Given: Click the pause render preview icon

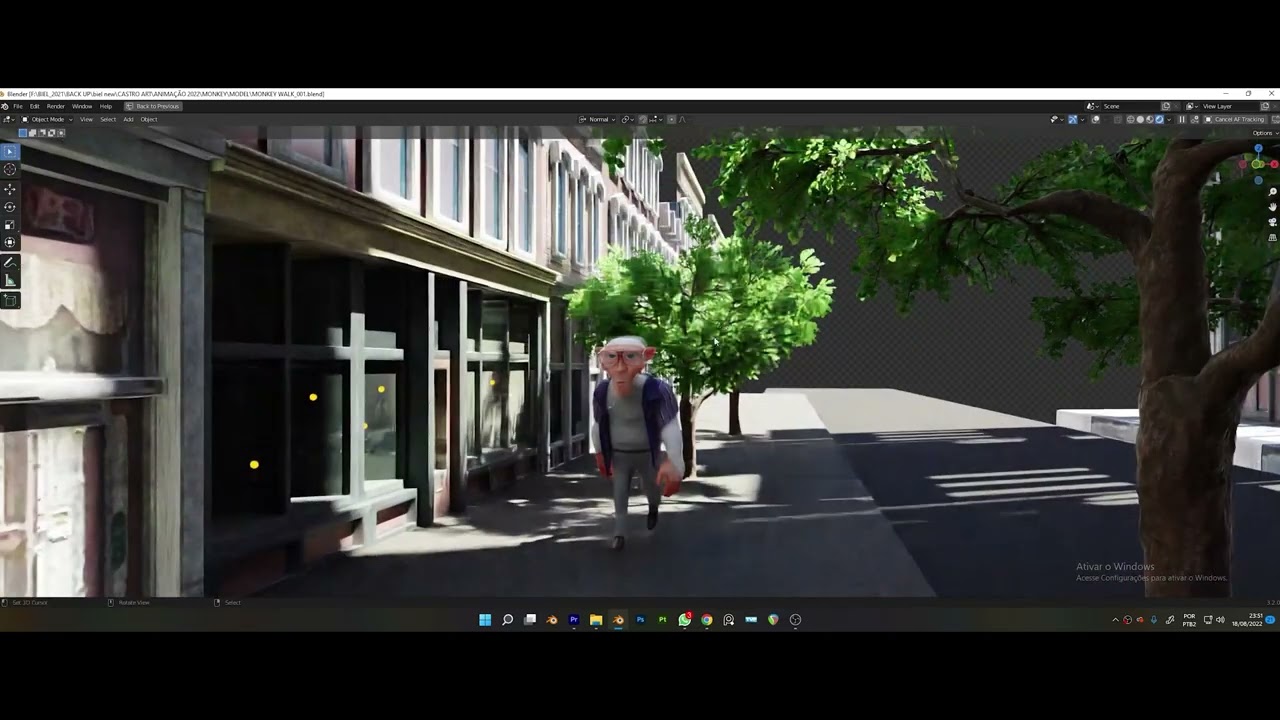Looking at the screenshot, I should pyautogui.click(x=1182, y=119).
